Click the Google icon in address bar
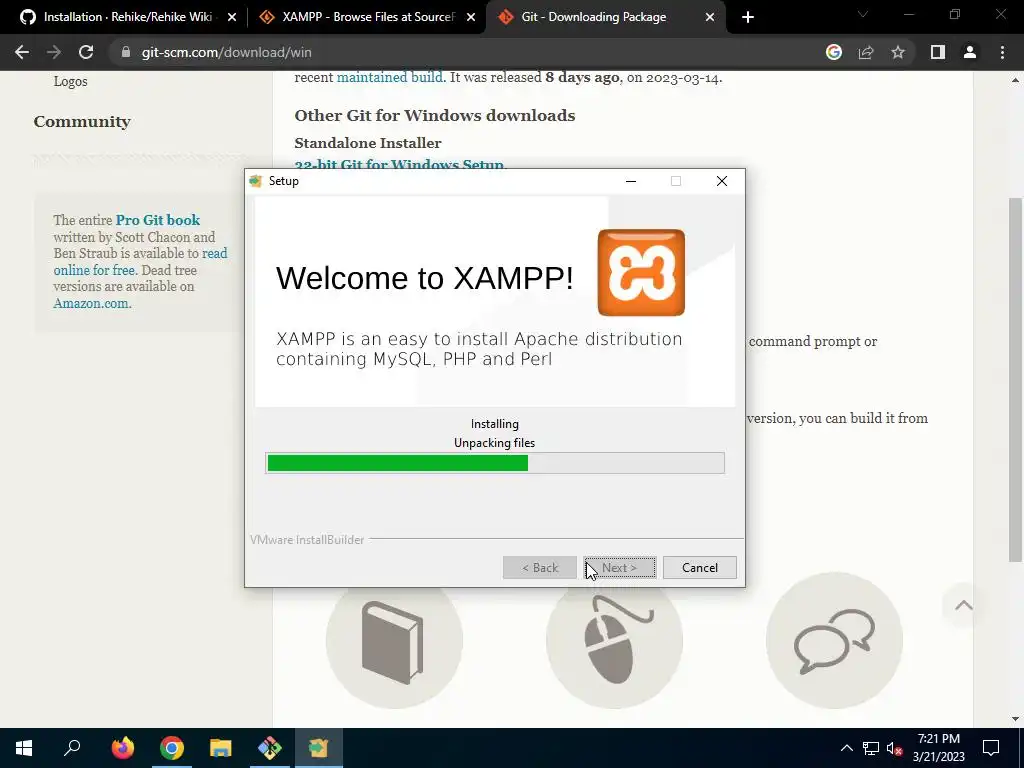 [x=834, y=52]
